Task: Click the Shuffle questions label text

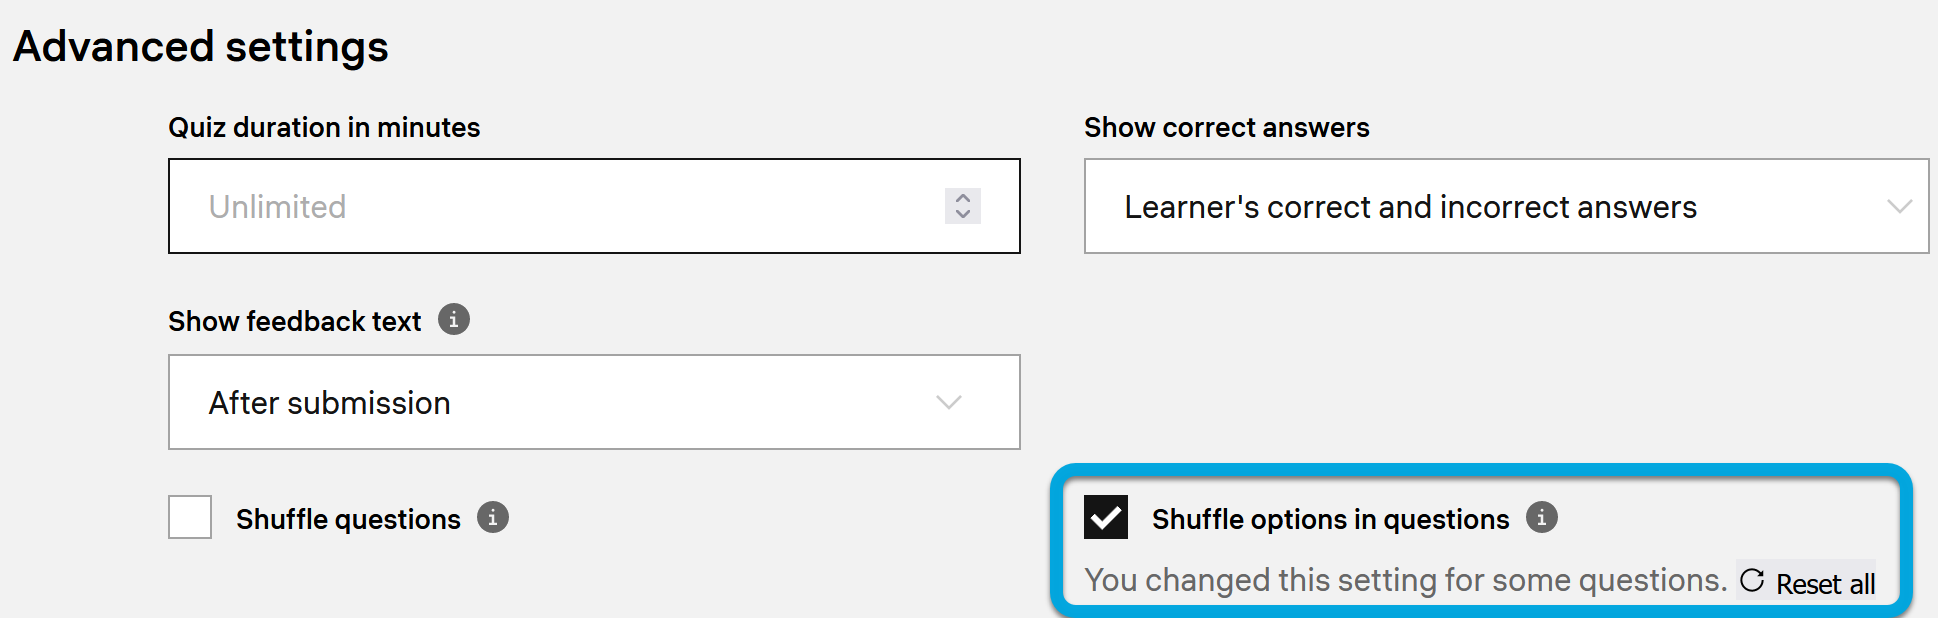Action: coord(348,520)
